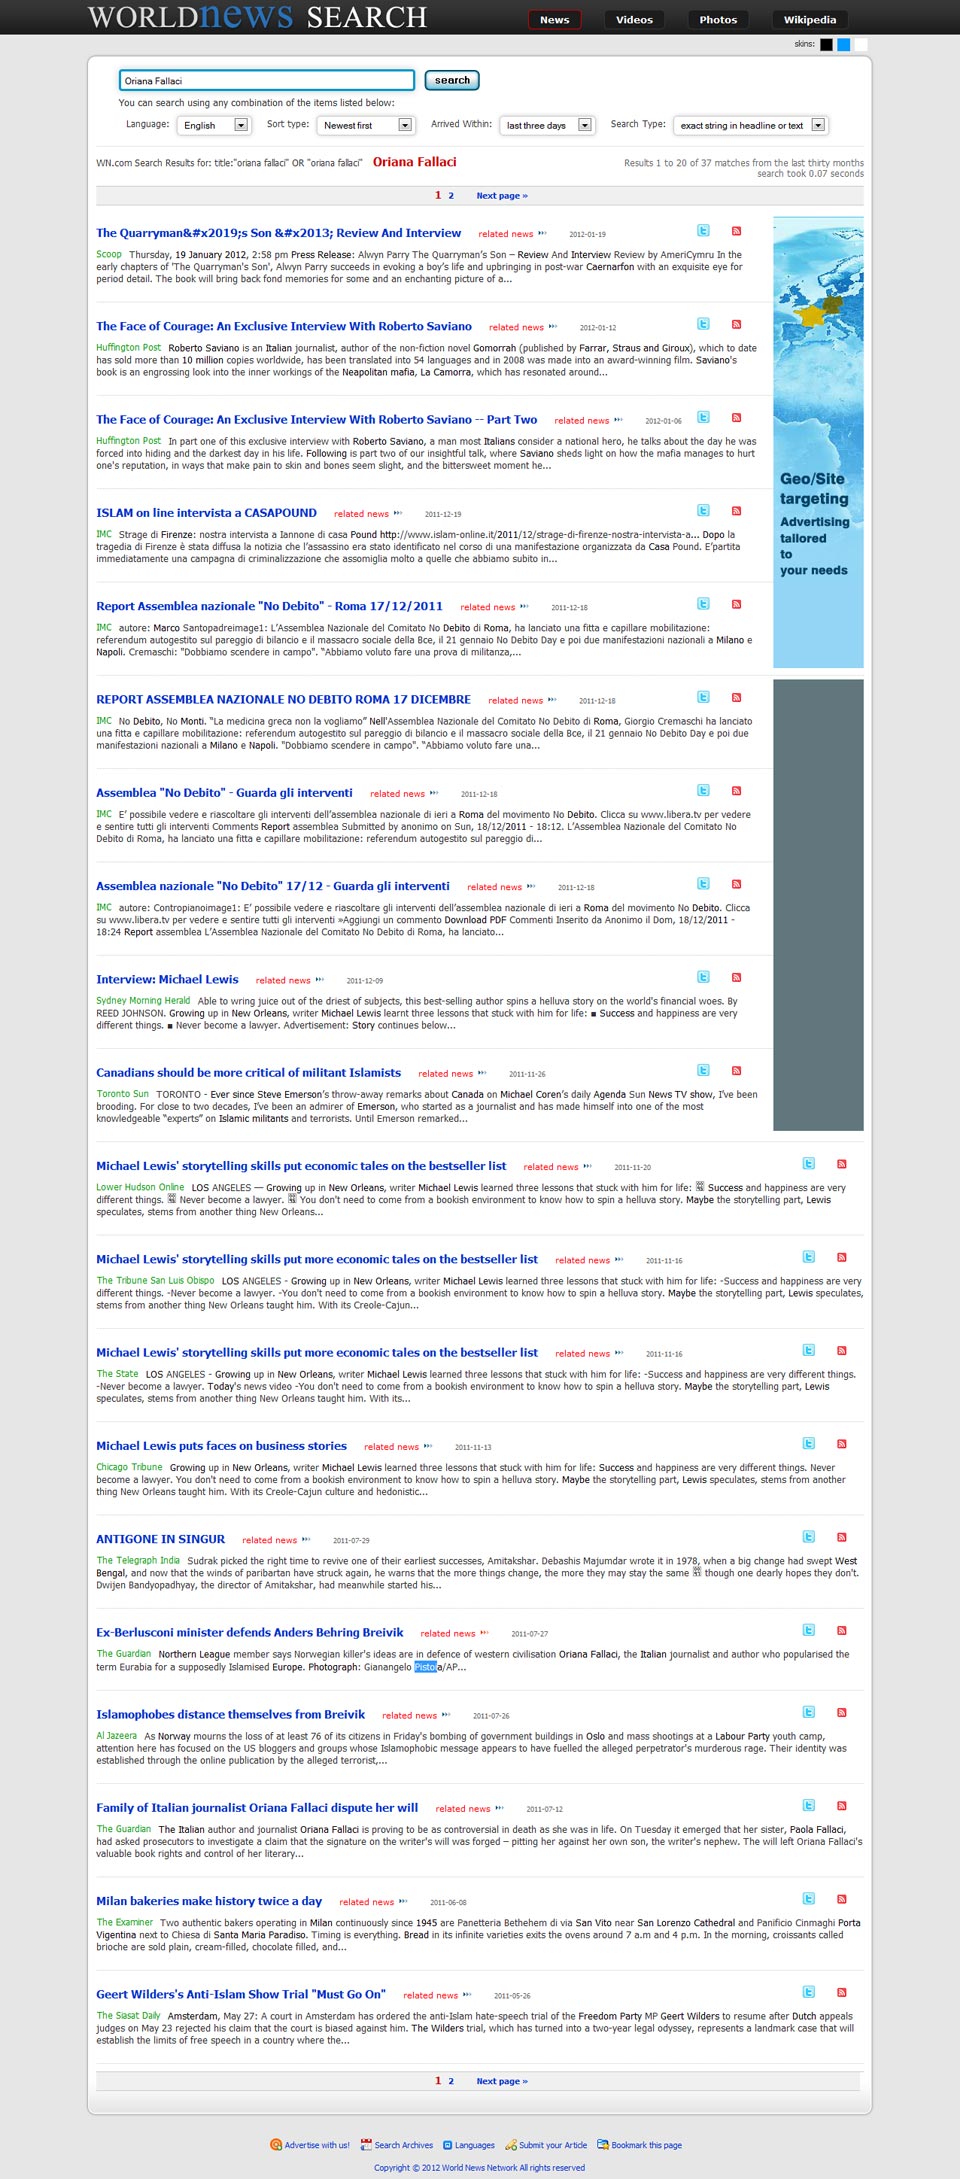Open related news for ANTIGONE IN SINGUR

point(269,1540)
